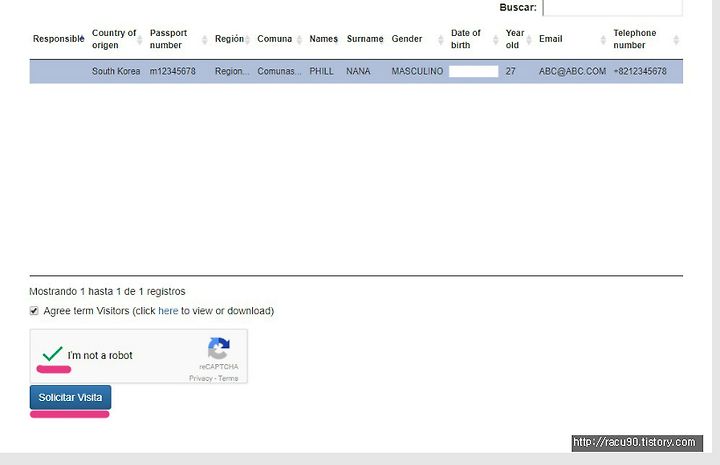Submit with the Solicitar Visita button
This screenshot has width=720, height=465.
point(70,397)
